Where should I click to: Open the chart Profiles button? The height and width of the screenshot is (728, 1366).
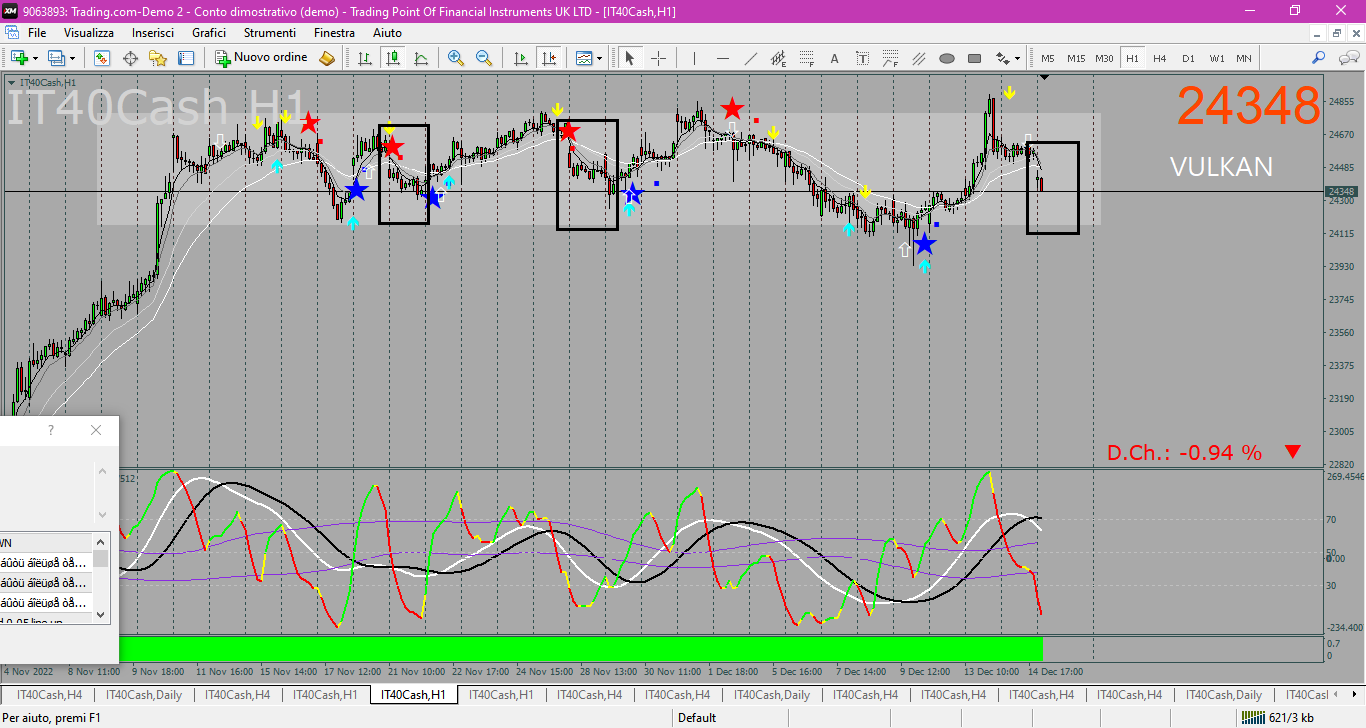coord(56,58)
